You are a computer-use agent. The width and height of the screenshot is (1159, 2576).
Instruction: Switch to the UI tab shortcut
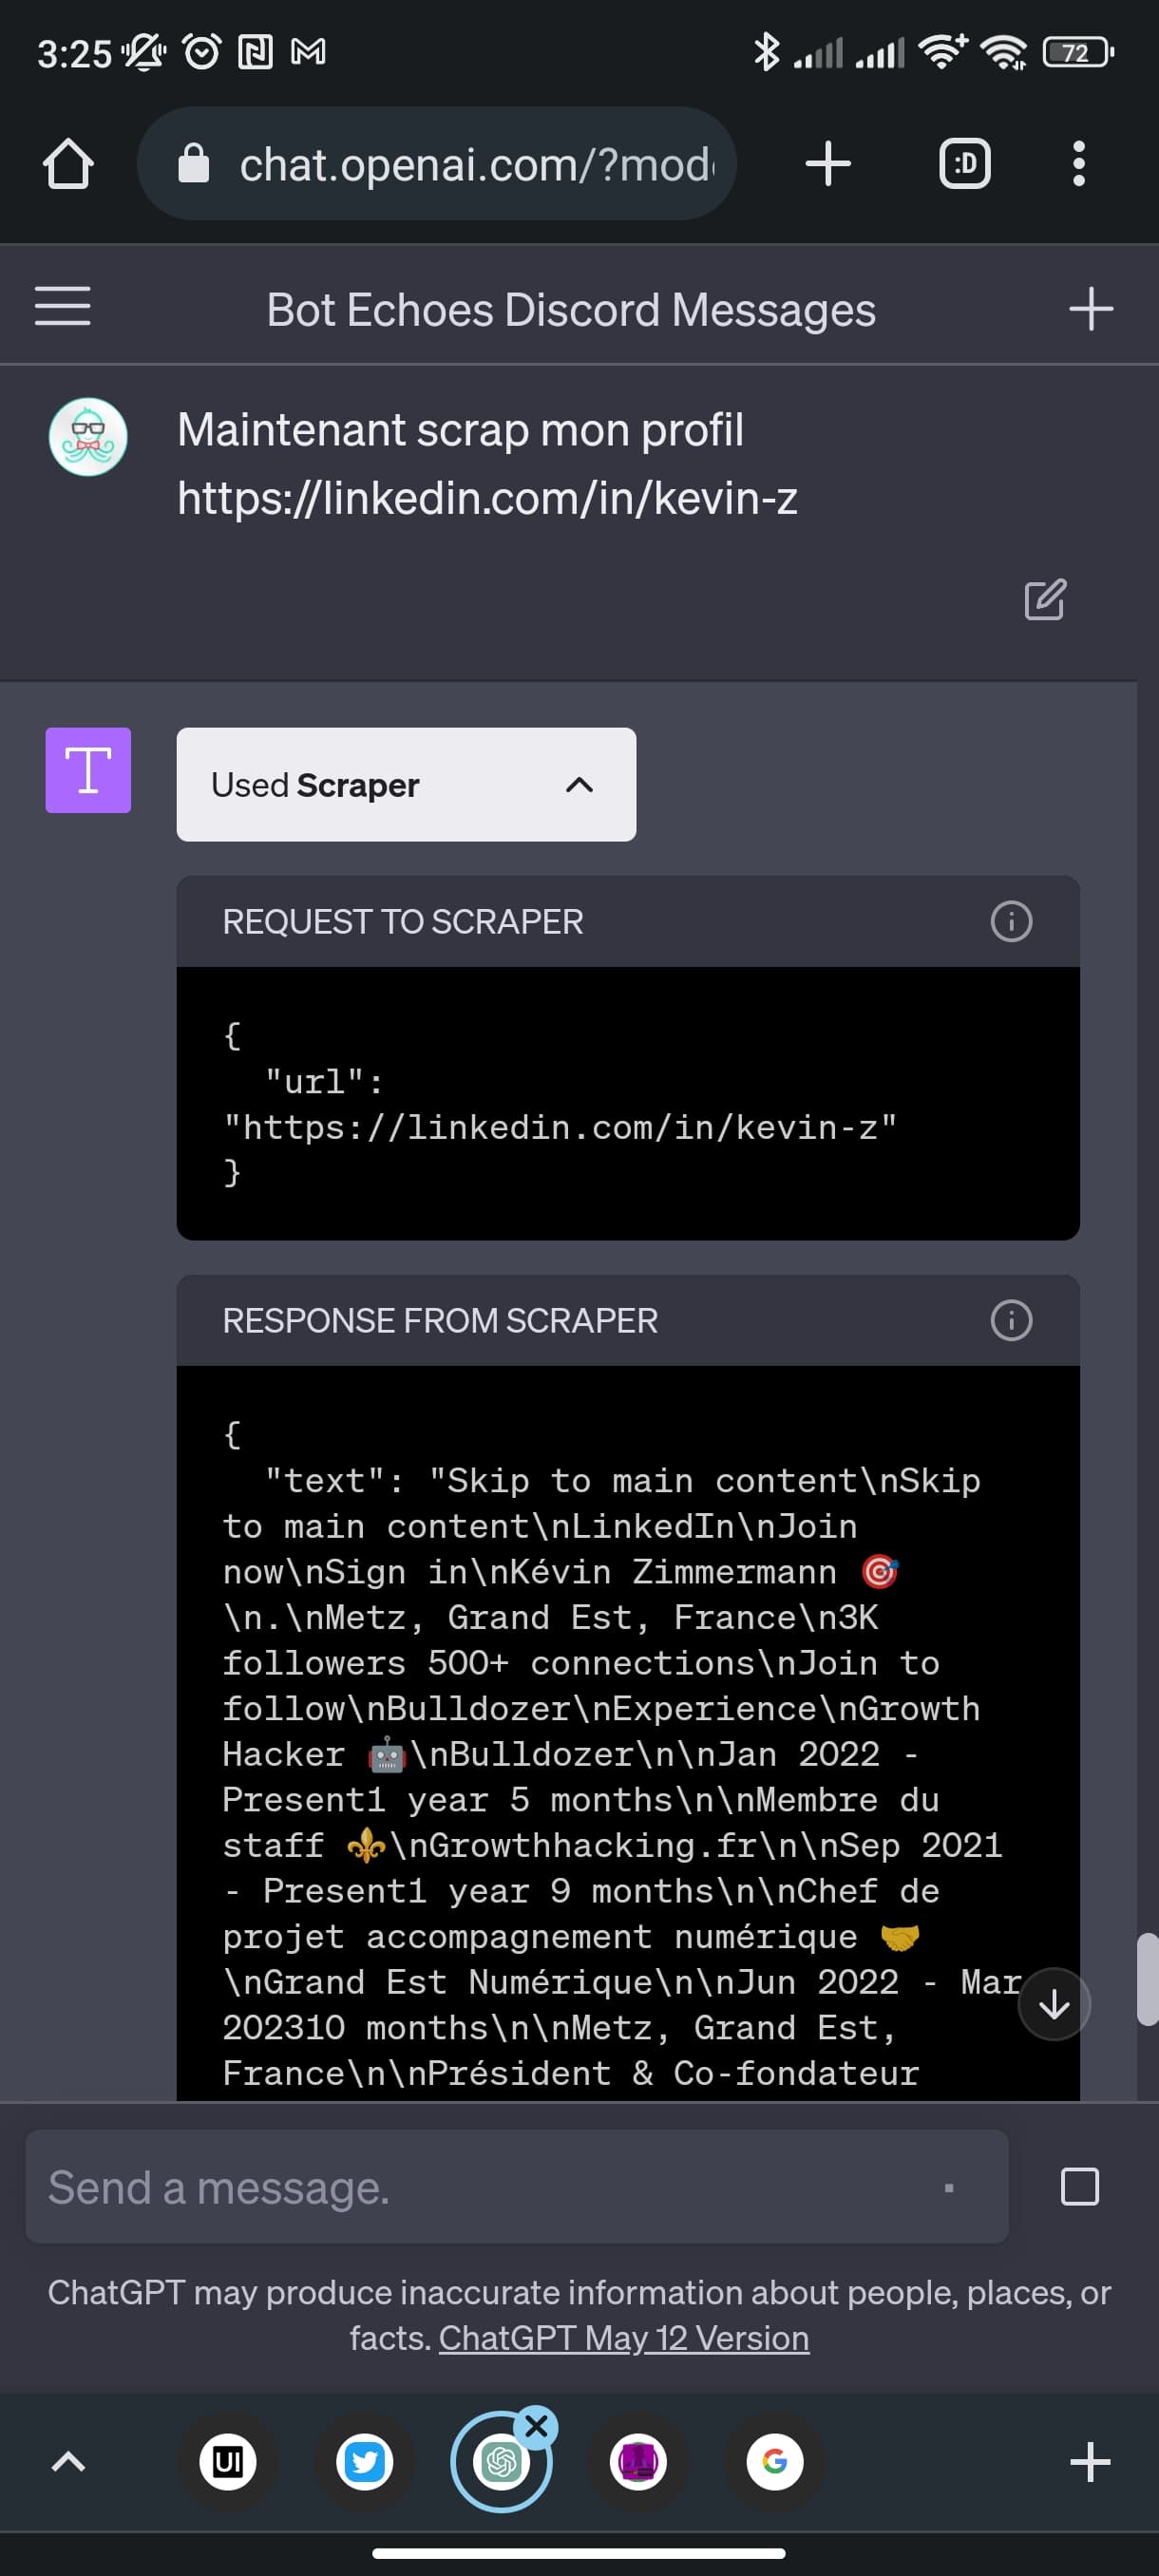228,2462
